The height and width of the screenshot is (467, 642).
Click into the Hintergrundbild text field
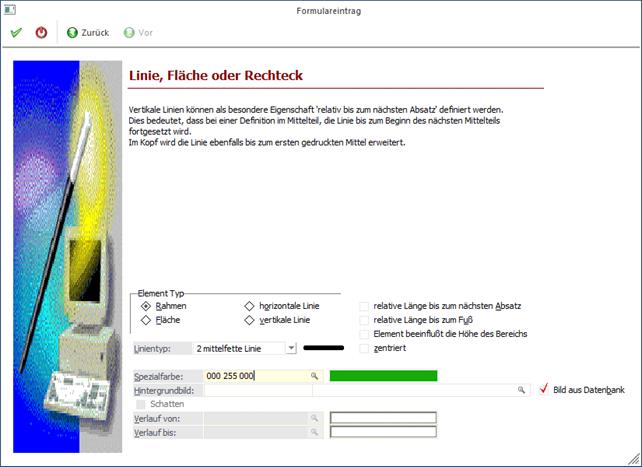coord(358,390)
